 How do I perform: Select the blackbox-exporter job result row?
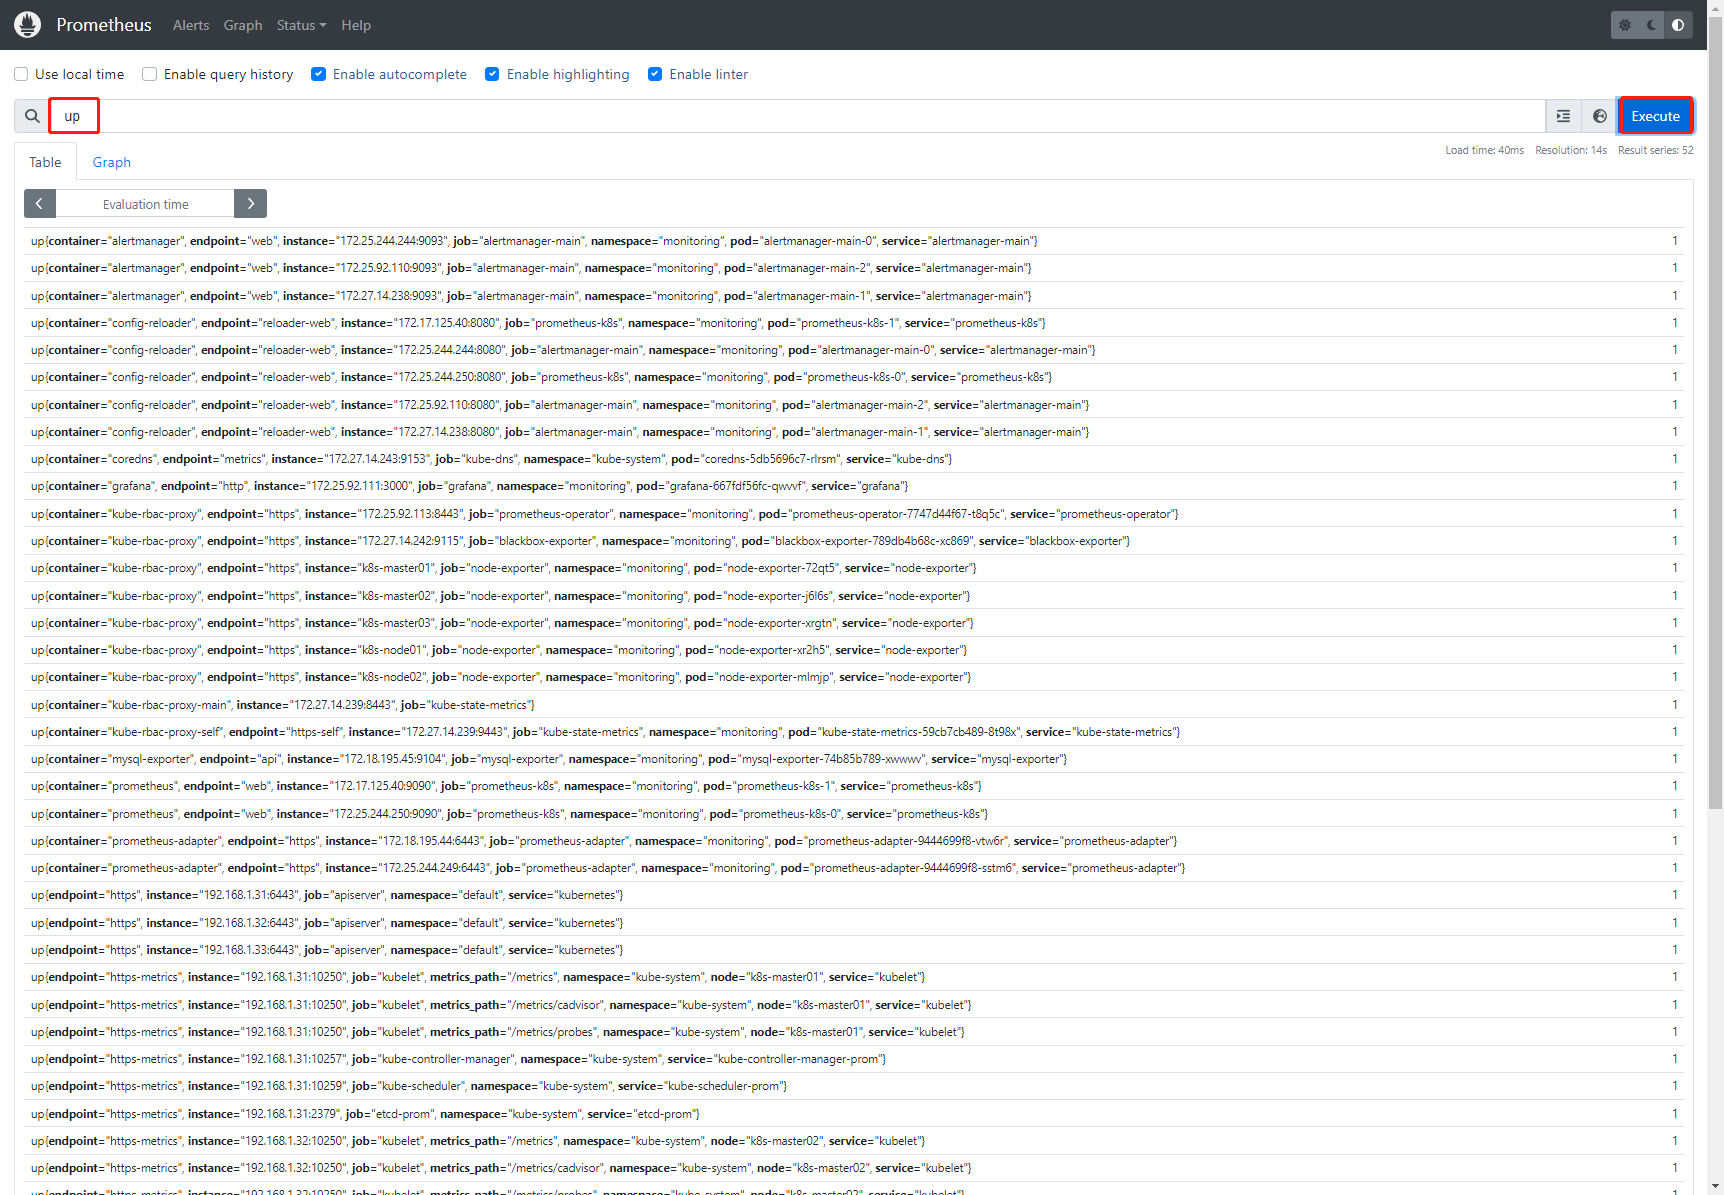tap(854, 541)
